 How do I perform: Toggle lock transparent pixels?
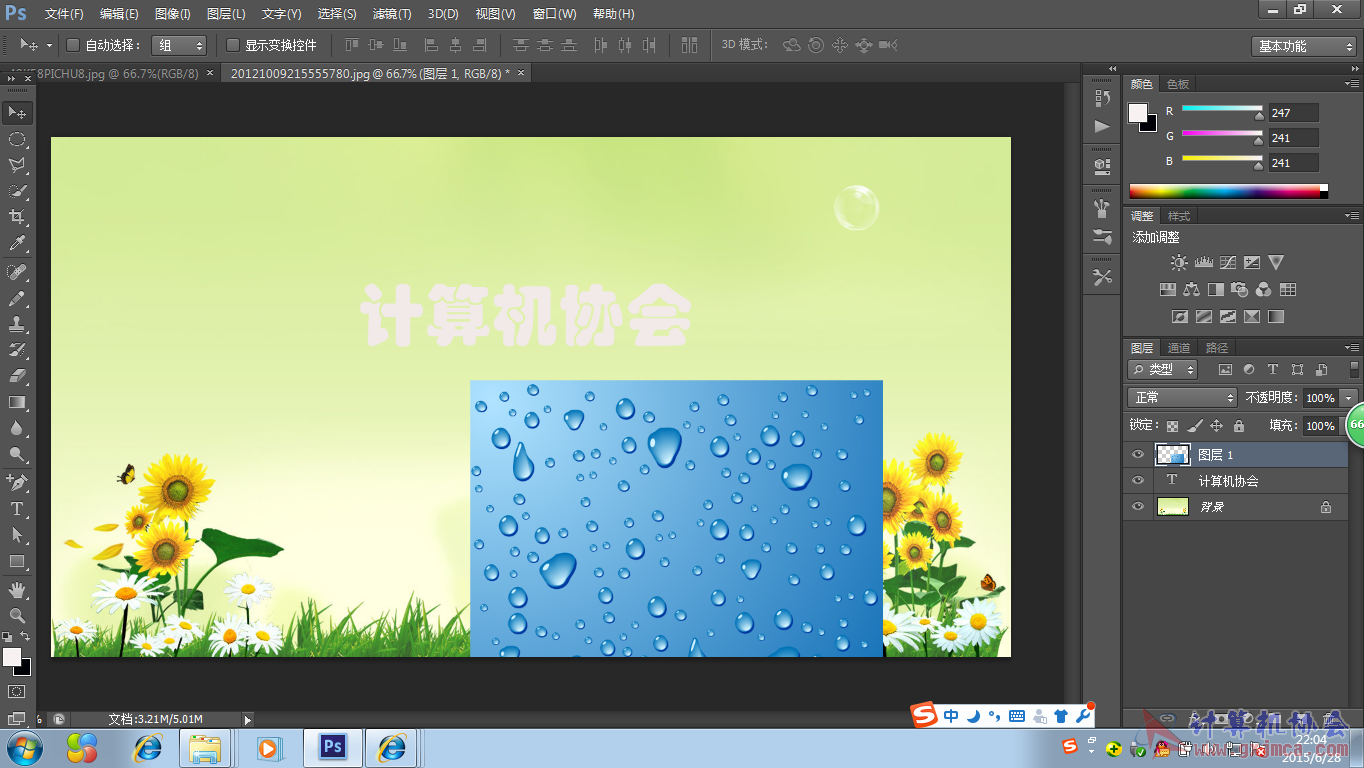[1172, 426]
